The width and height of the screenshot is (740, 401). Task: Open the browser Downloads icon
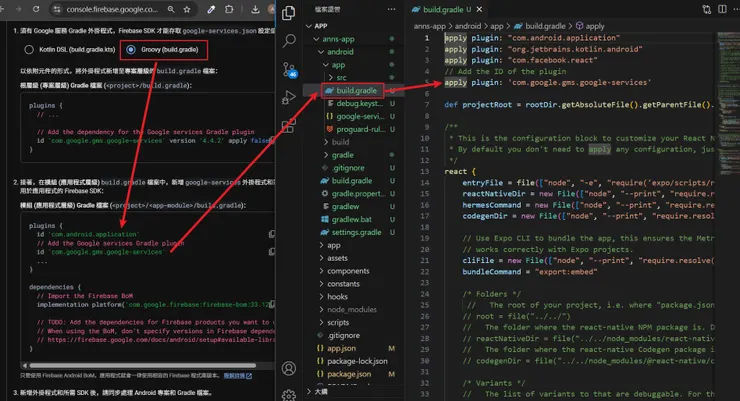coord(255,9)
